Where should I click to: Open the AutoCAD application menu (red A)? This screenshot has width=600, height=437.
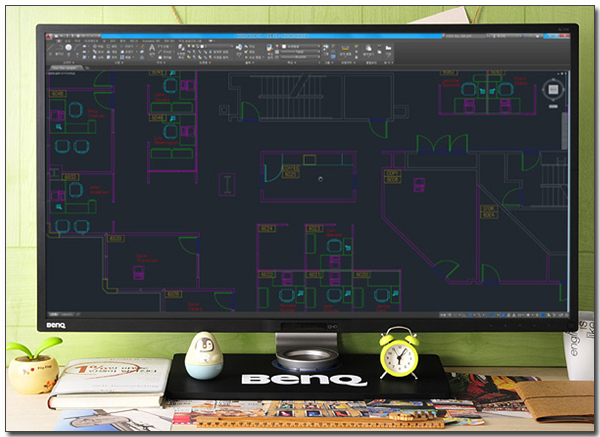[49, 36]
